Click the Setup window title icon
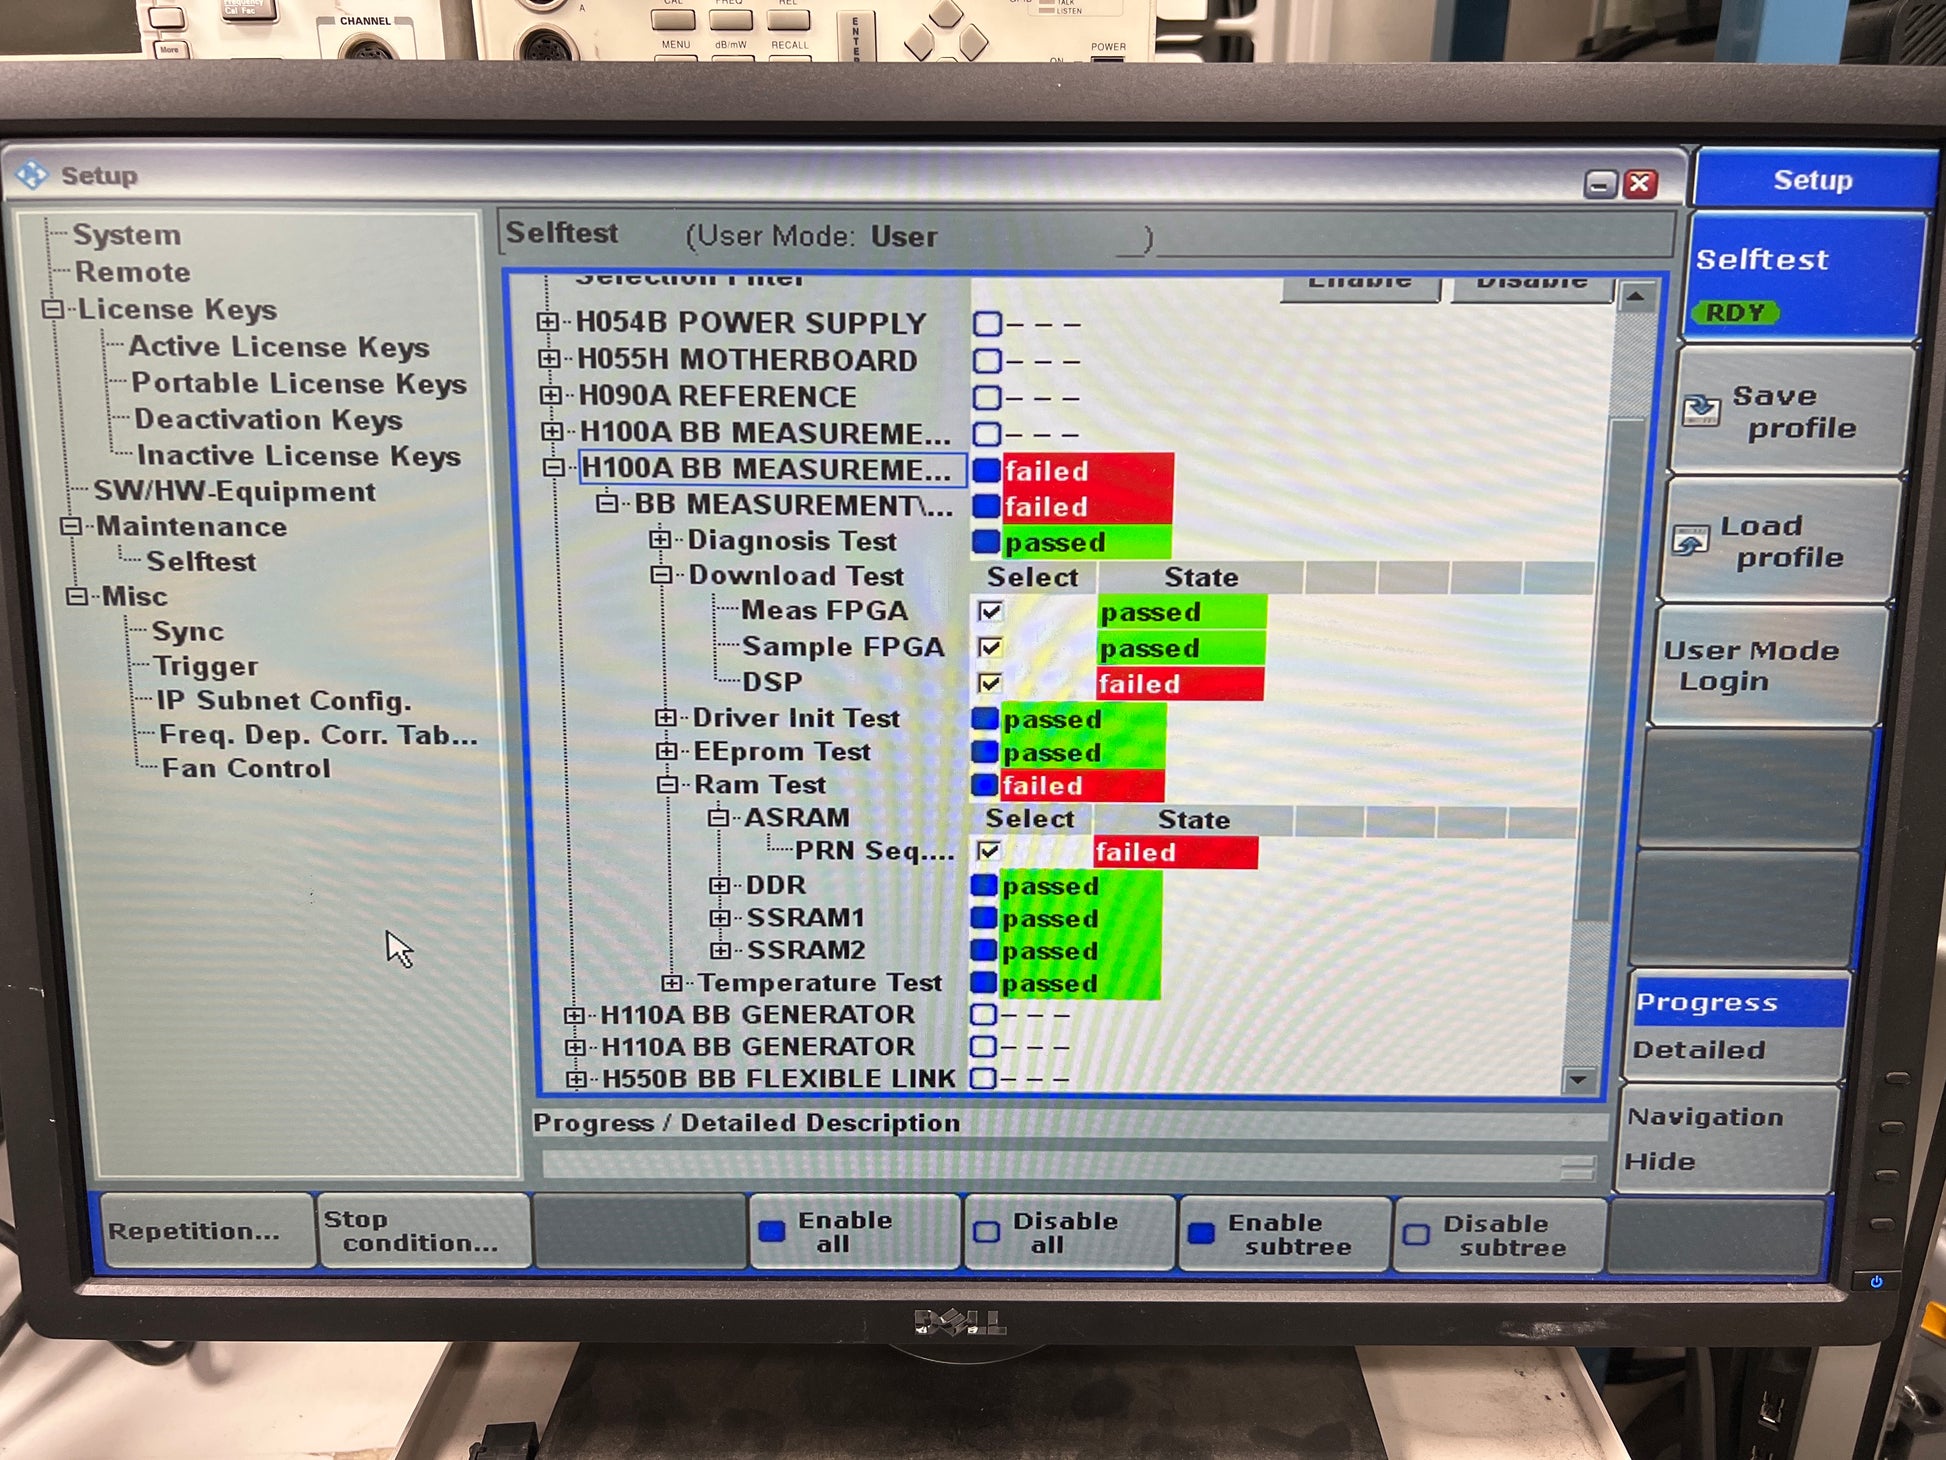 pyautogui.click(x=32, y=175)
